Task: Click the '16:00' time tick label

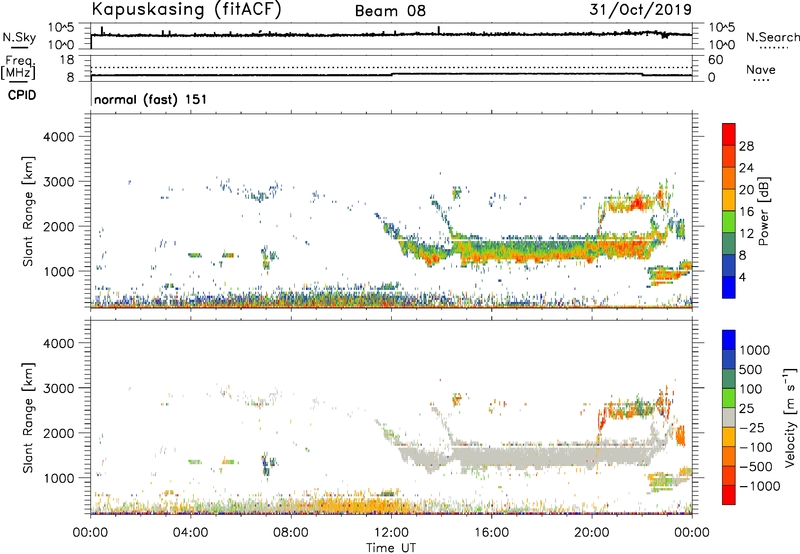Action: point(492,533)
